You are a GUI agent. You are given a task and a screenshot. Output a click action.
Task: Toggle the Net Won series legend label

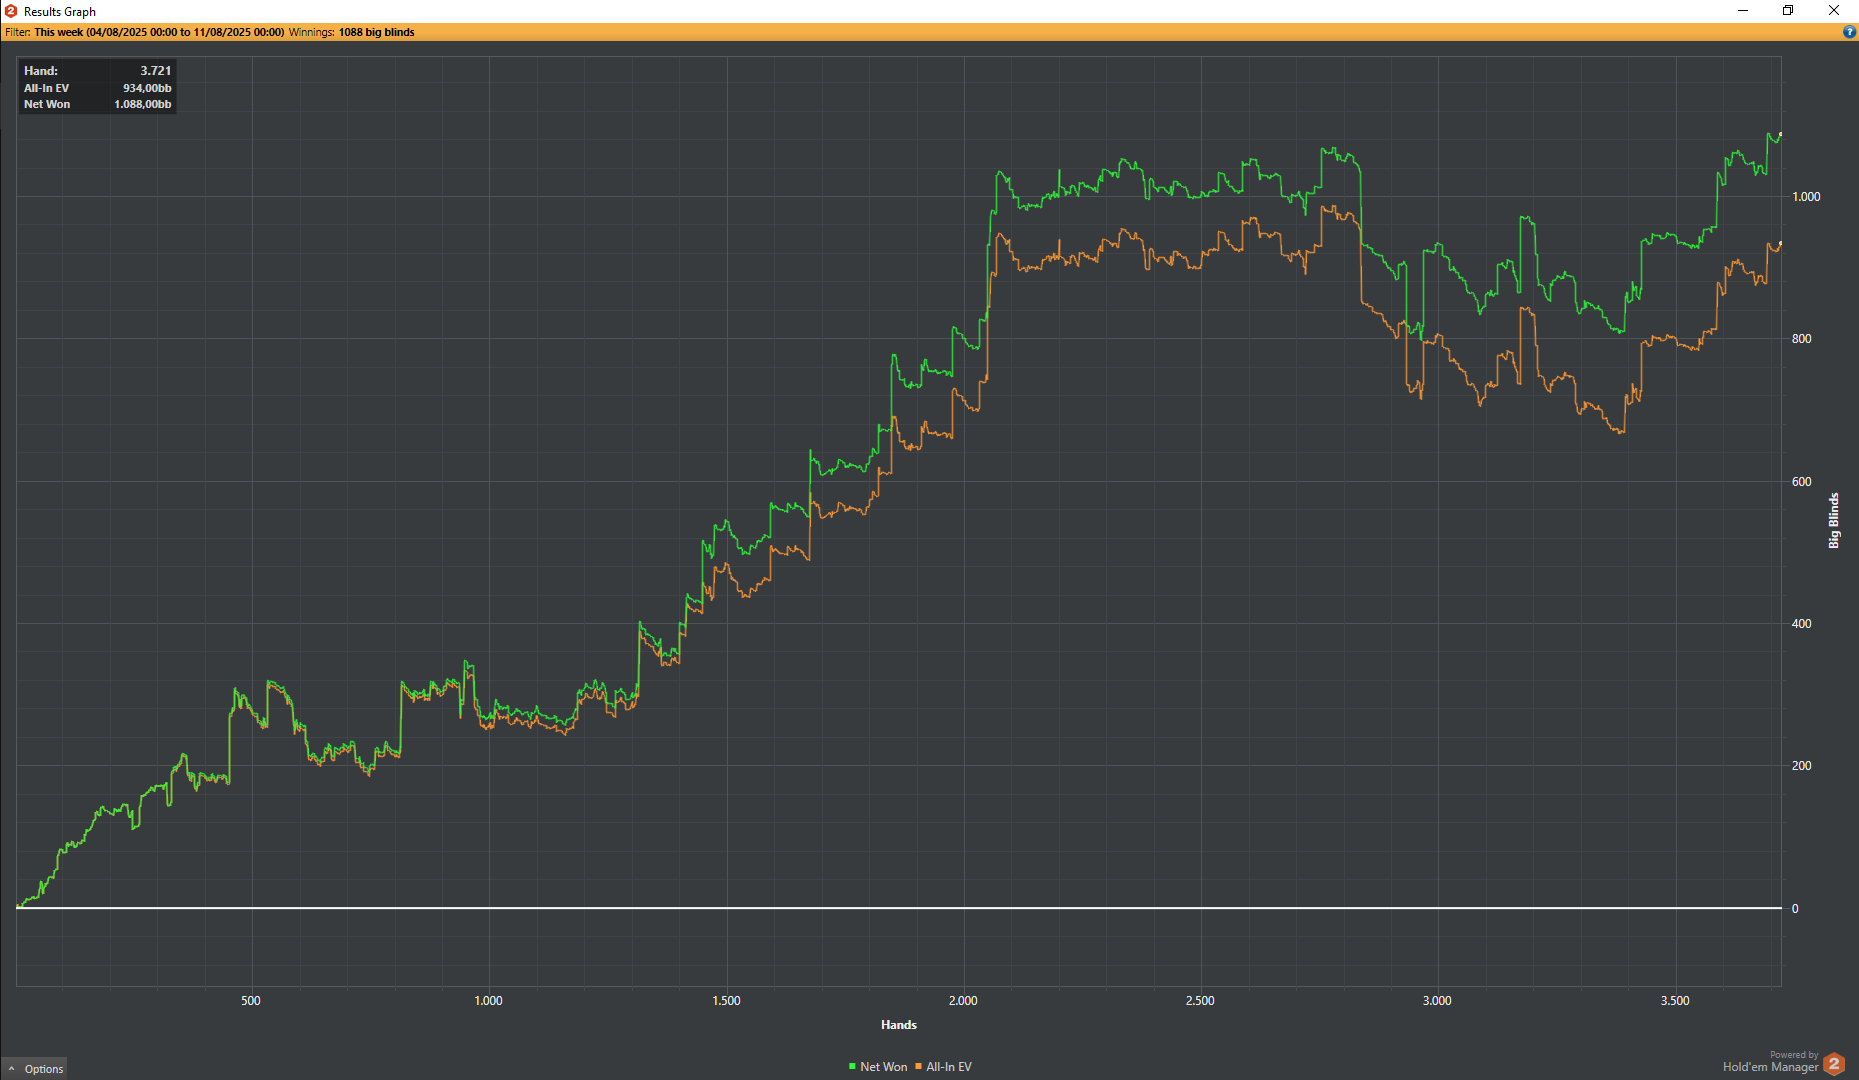884,1067
